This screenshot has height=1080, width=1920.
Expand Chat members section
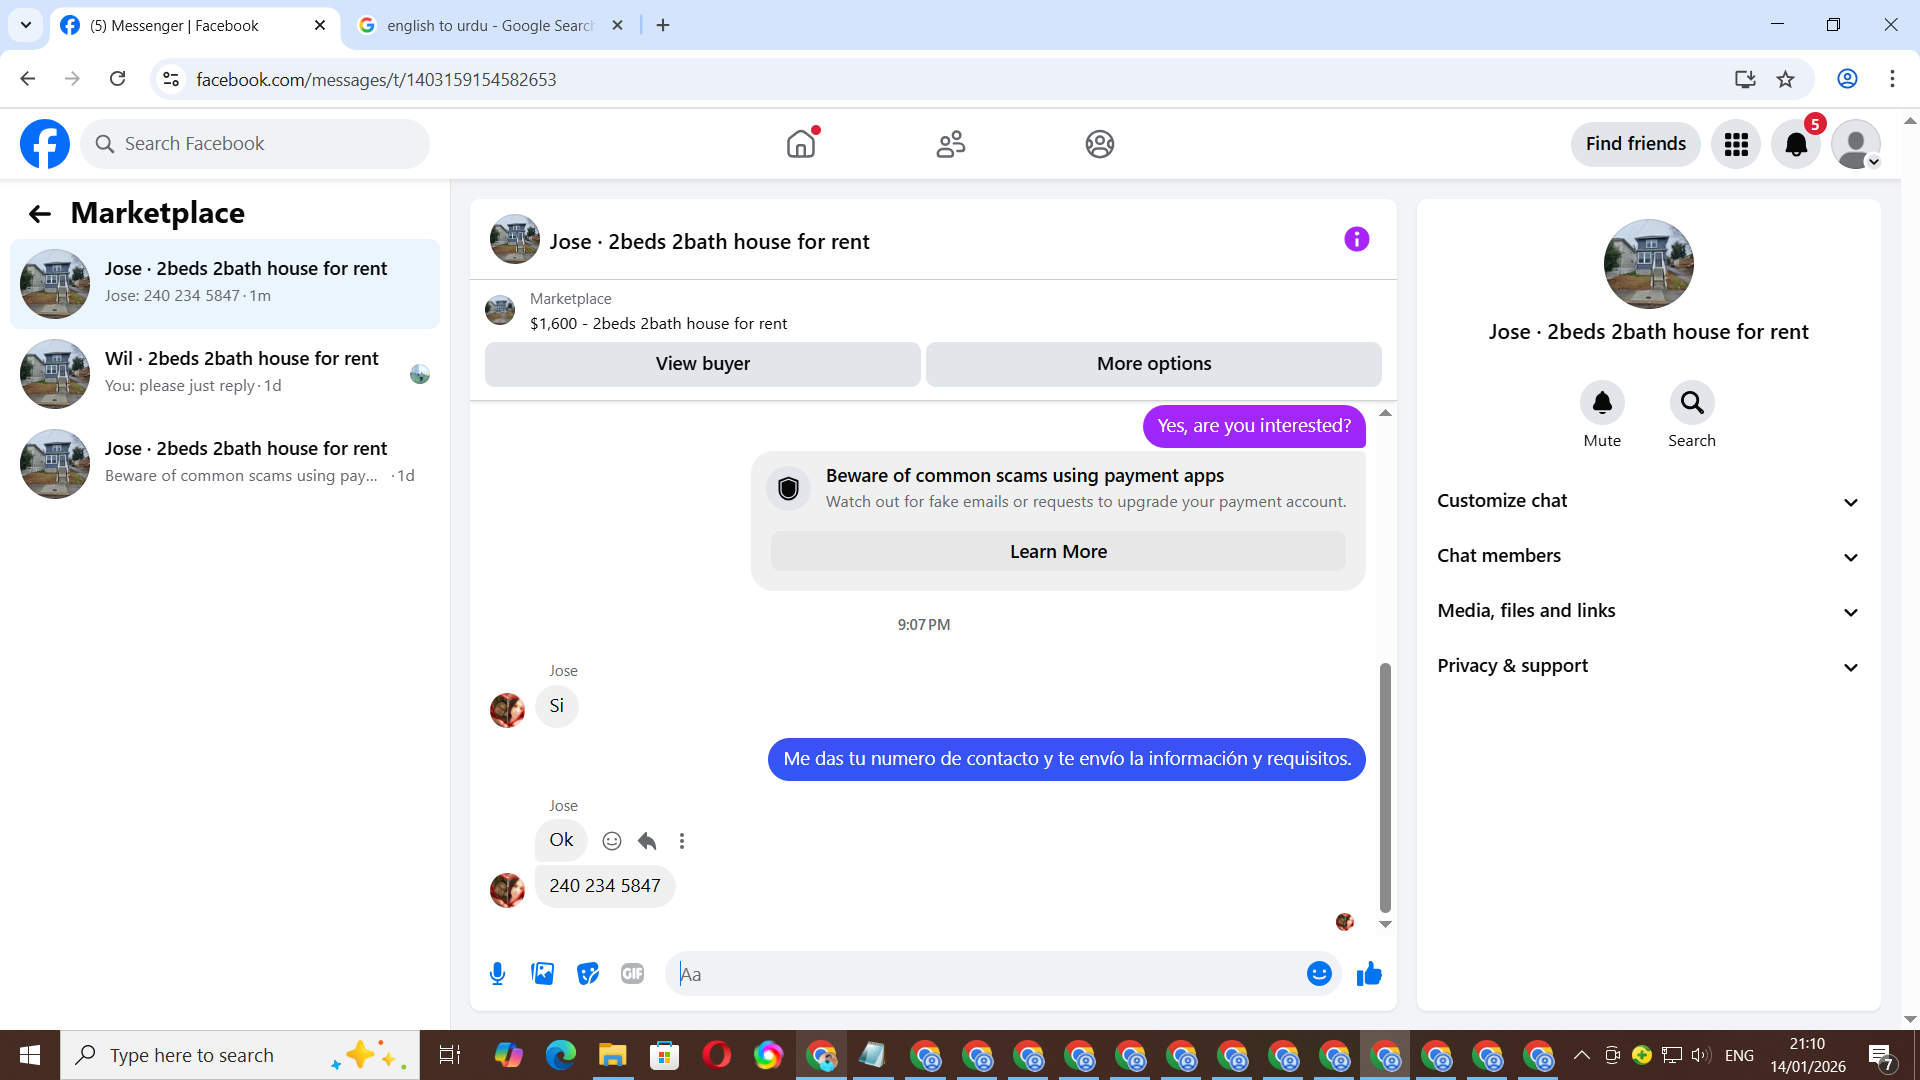[1648, 556]
